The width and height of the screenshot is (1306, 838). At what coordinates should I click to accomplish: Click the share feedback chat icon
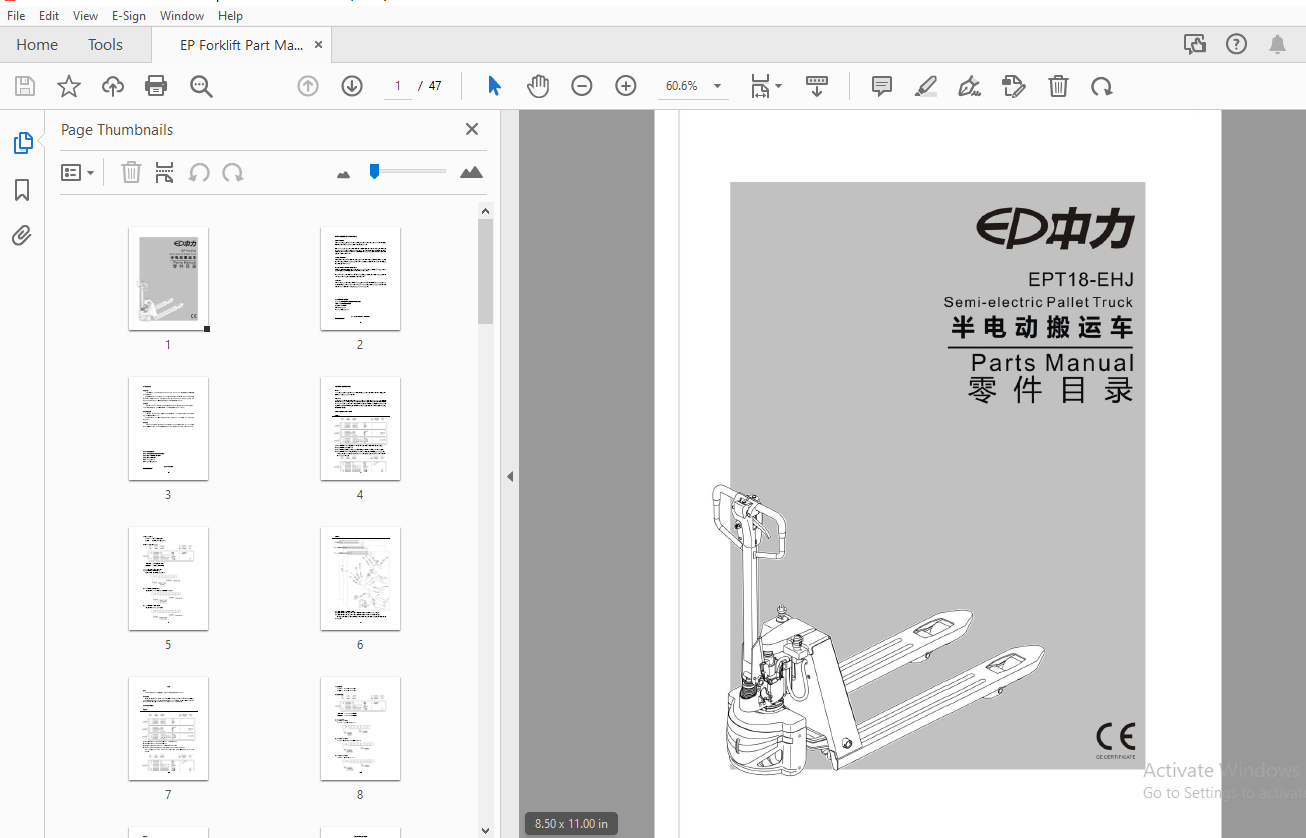[x=1194, y=44]
